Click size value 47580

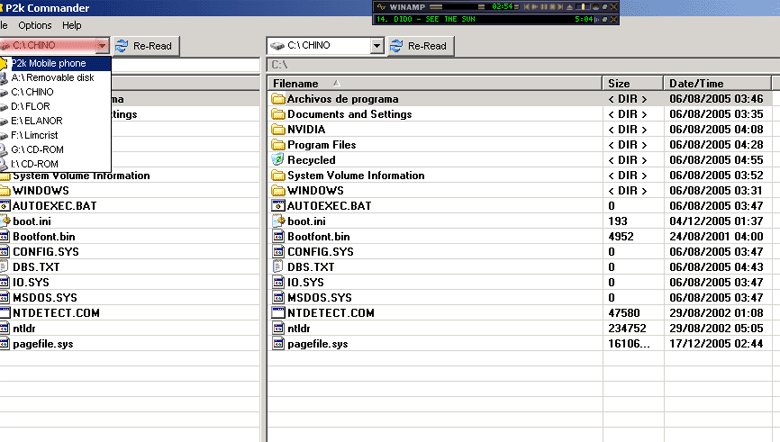pos(624,313)
